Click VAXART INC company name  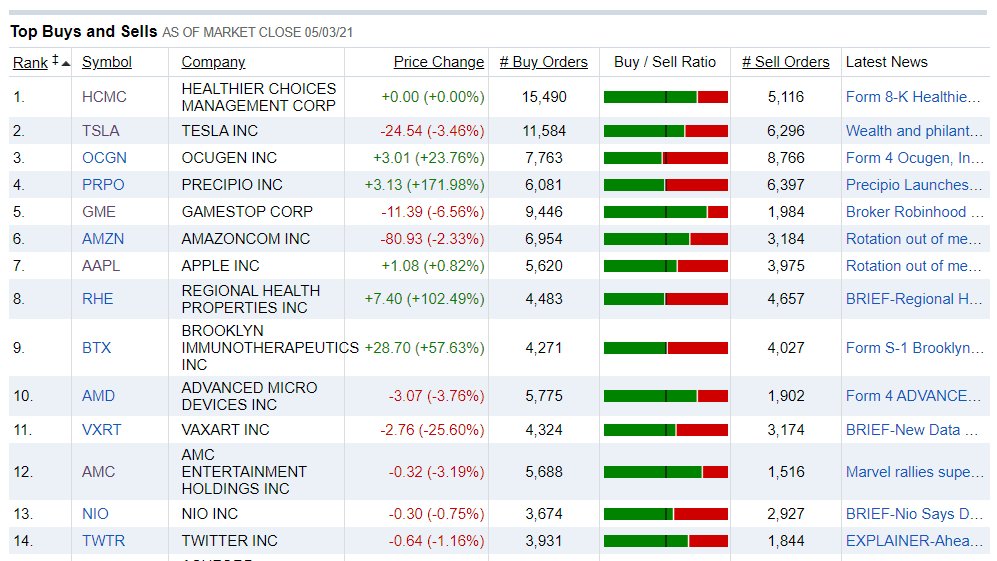[x=226, y=430]
